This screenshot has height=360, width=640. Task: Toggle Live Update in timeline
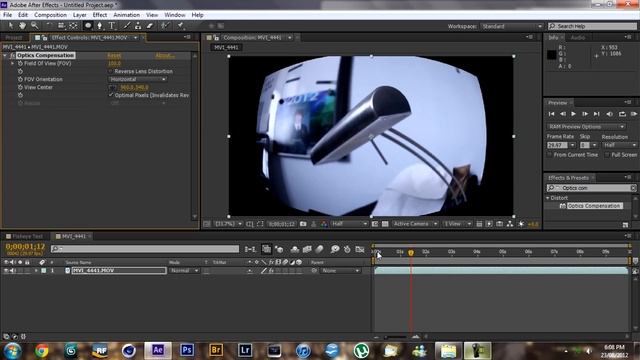coord(266,249)
